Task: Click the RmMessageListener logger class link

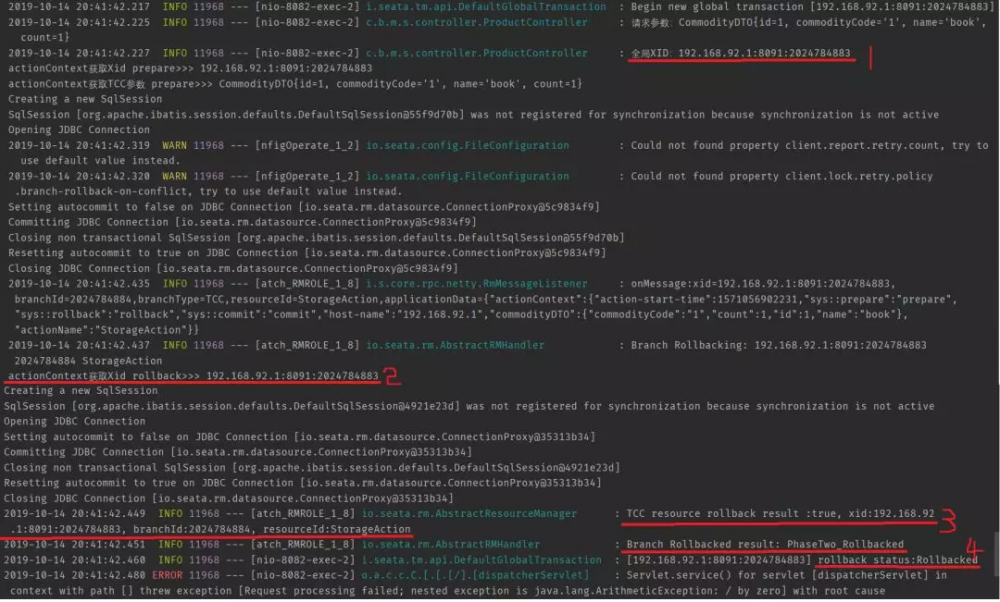Action: click(x=476, y=284)
